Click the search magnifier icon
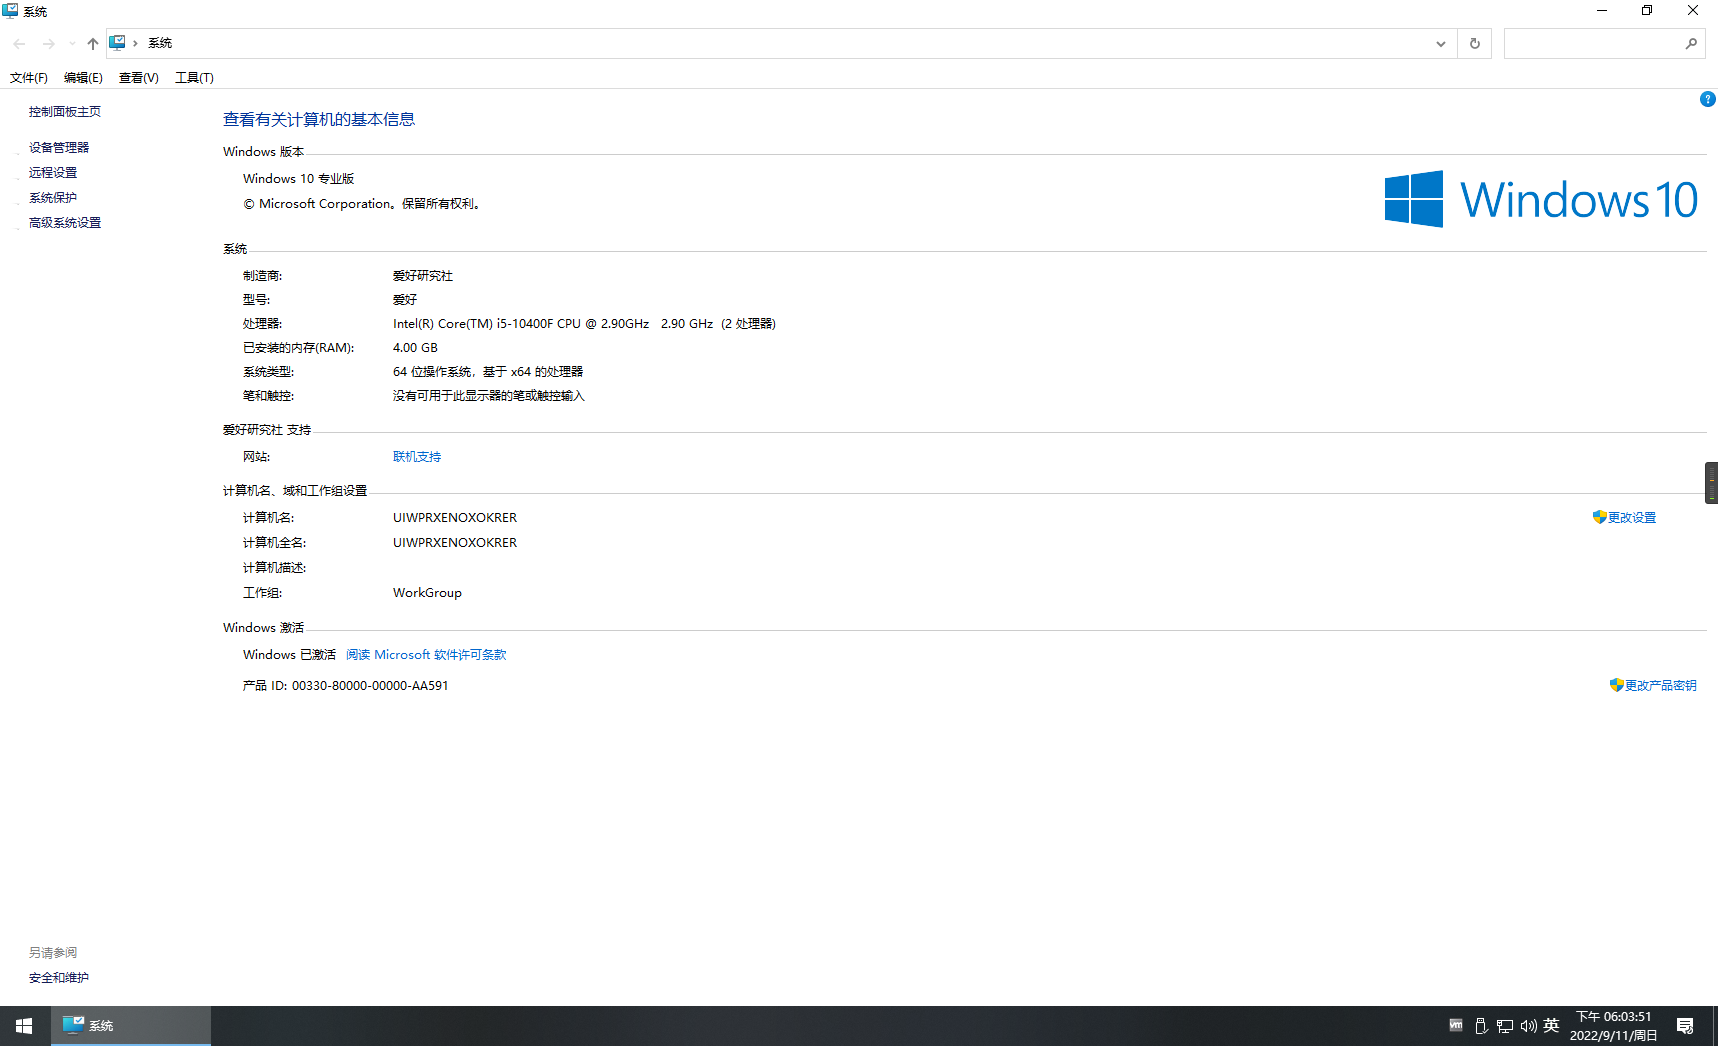Viewport: 1718px width, 1046px height. click(1690, 43)
